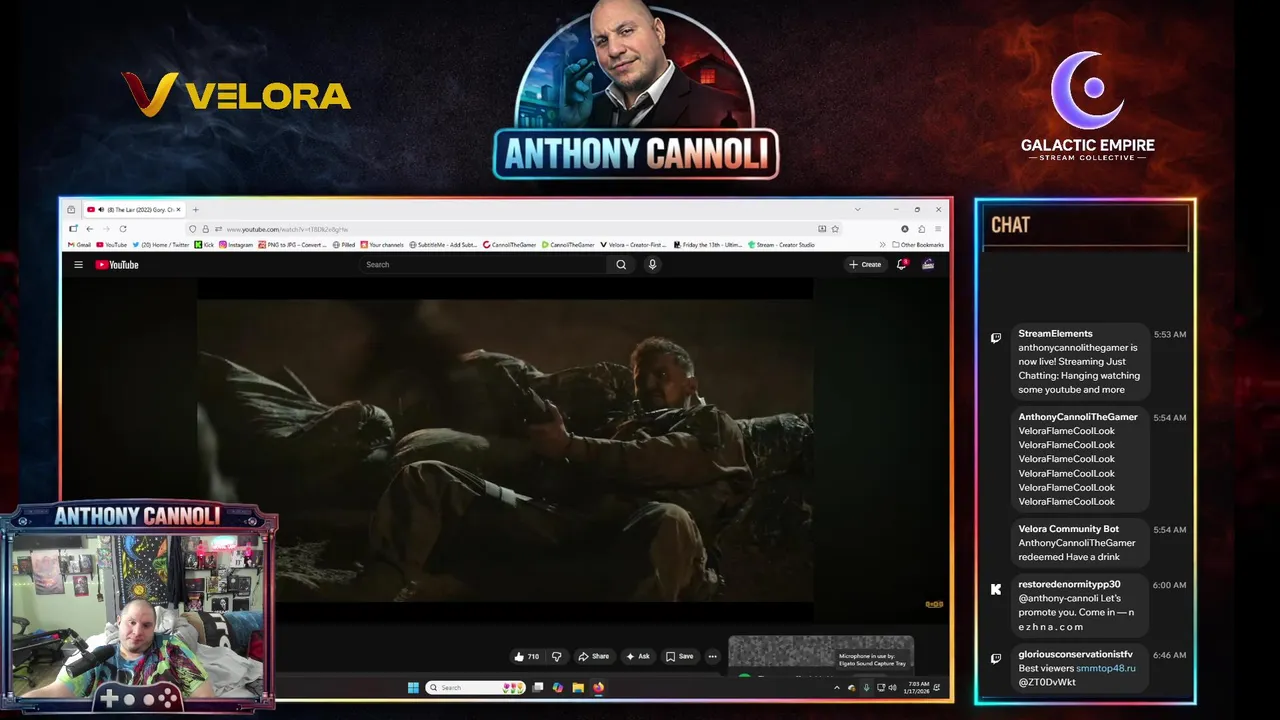
Task: Reload the page in the browser
Action: tap(123, 229)
